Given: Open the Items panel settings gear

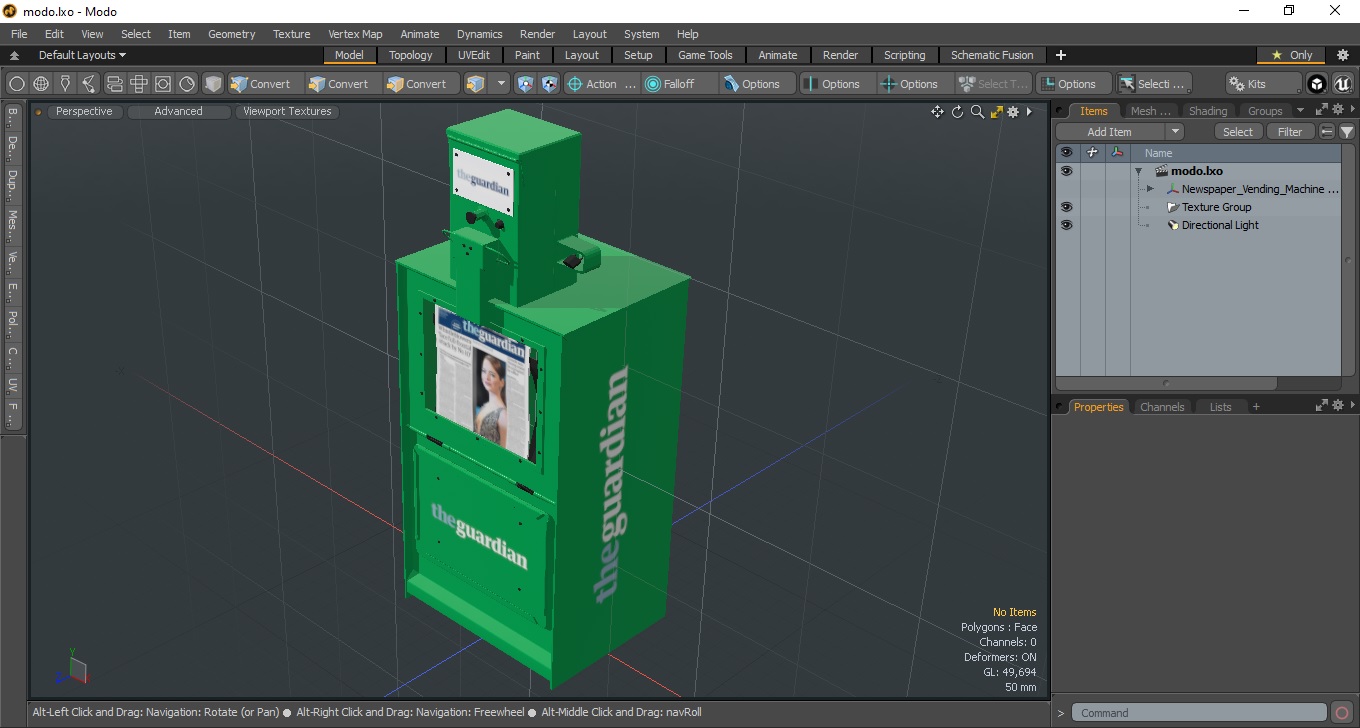Looking at the screenshot, I should pyautogui.click(x=1338, y=110).
